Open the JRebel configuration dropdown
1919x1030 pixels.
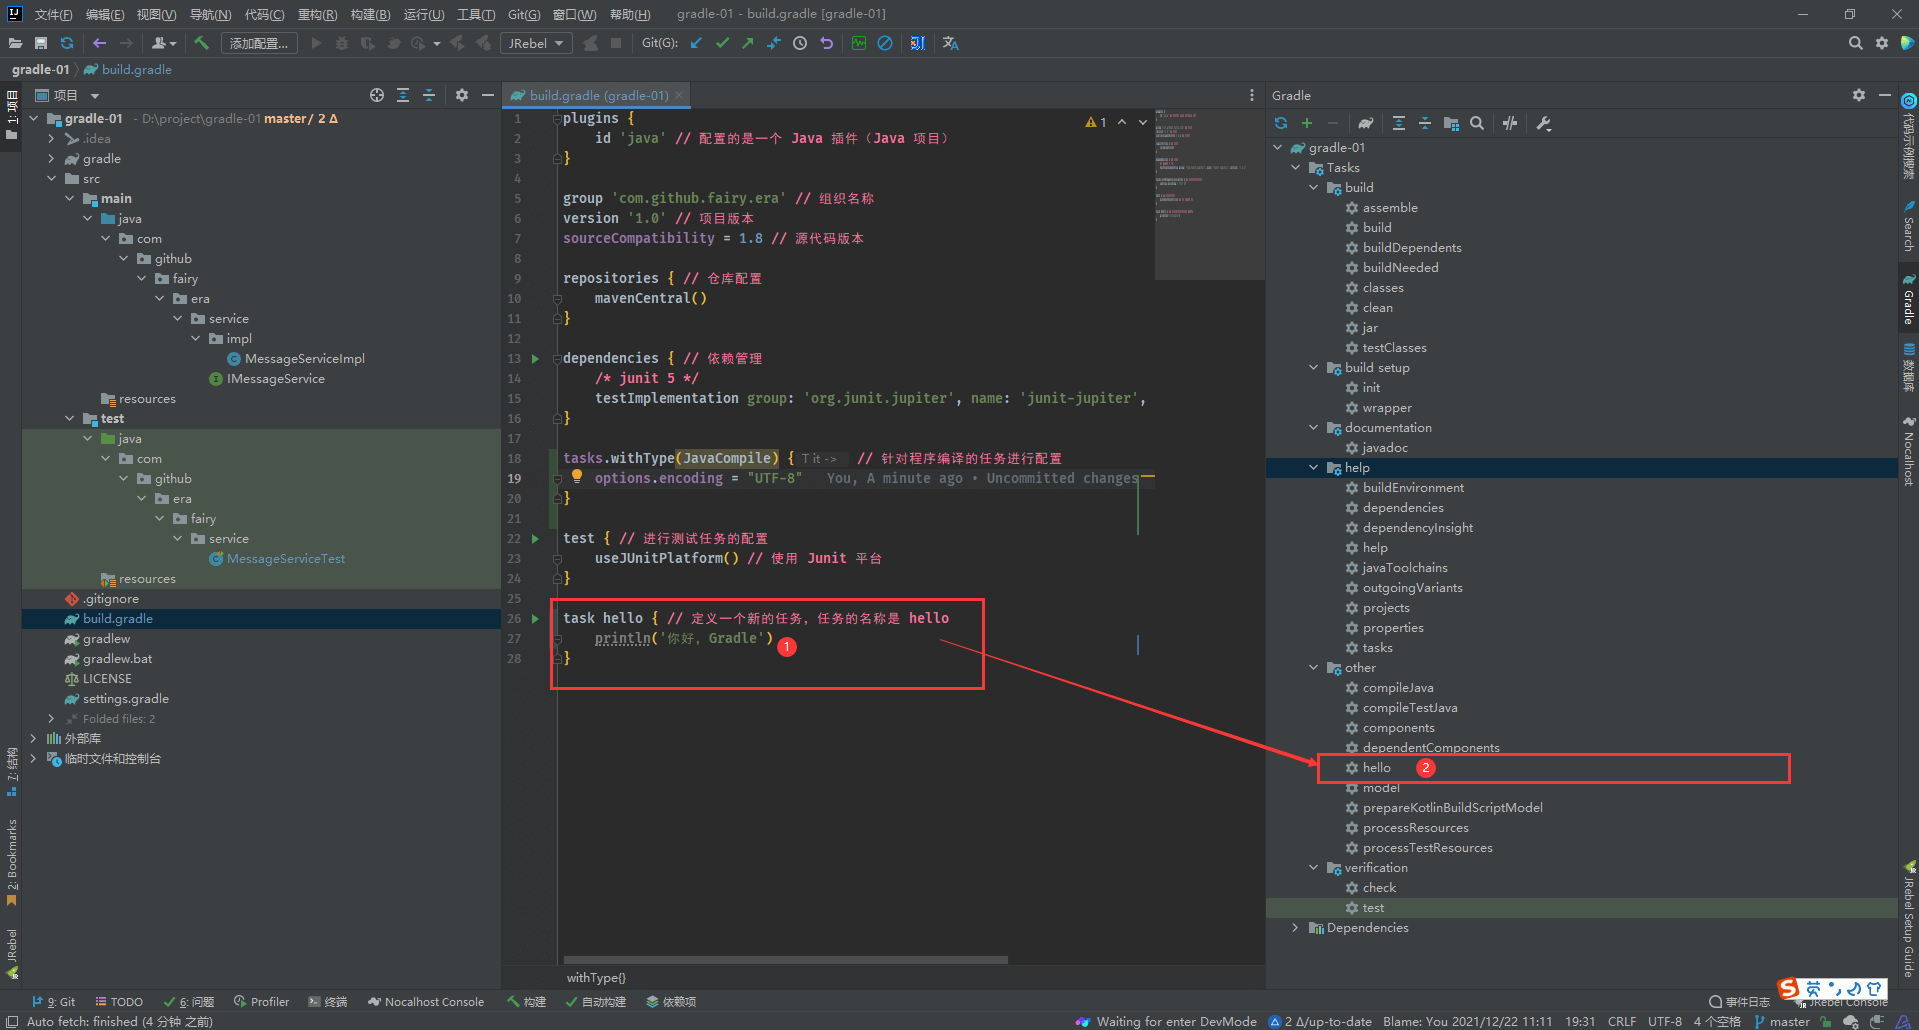[x=536, y=43]
